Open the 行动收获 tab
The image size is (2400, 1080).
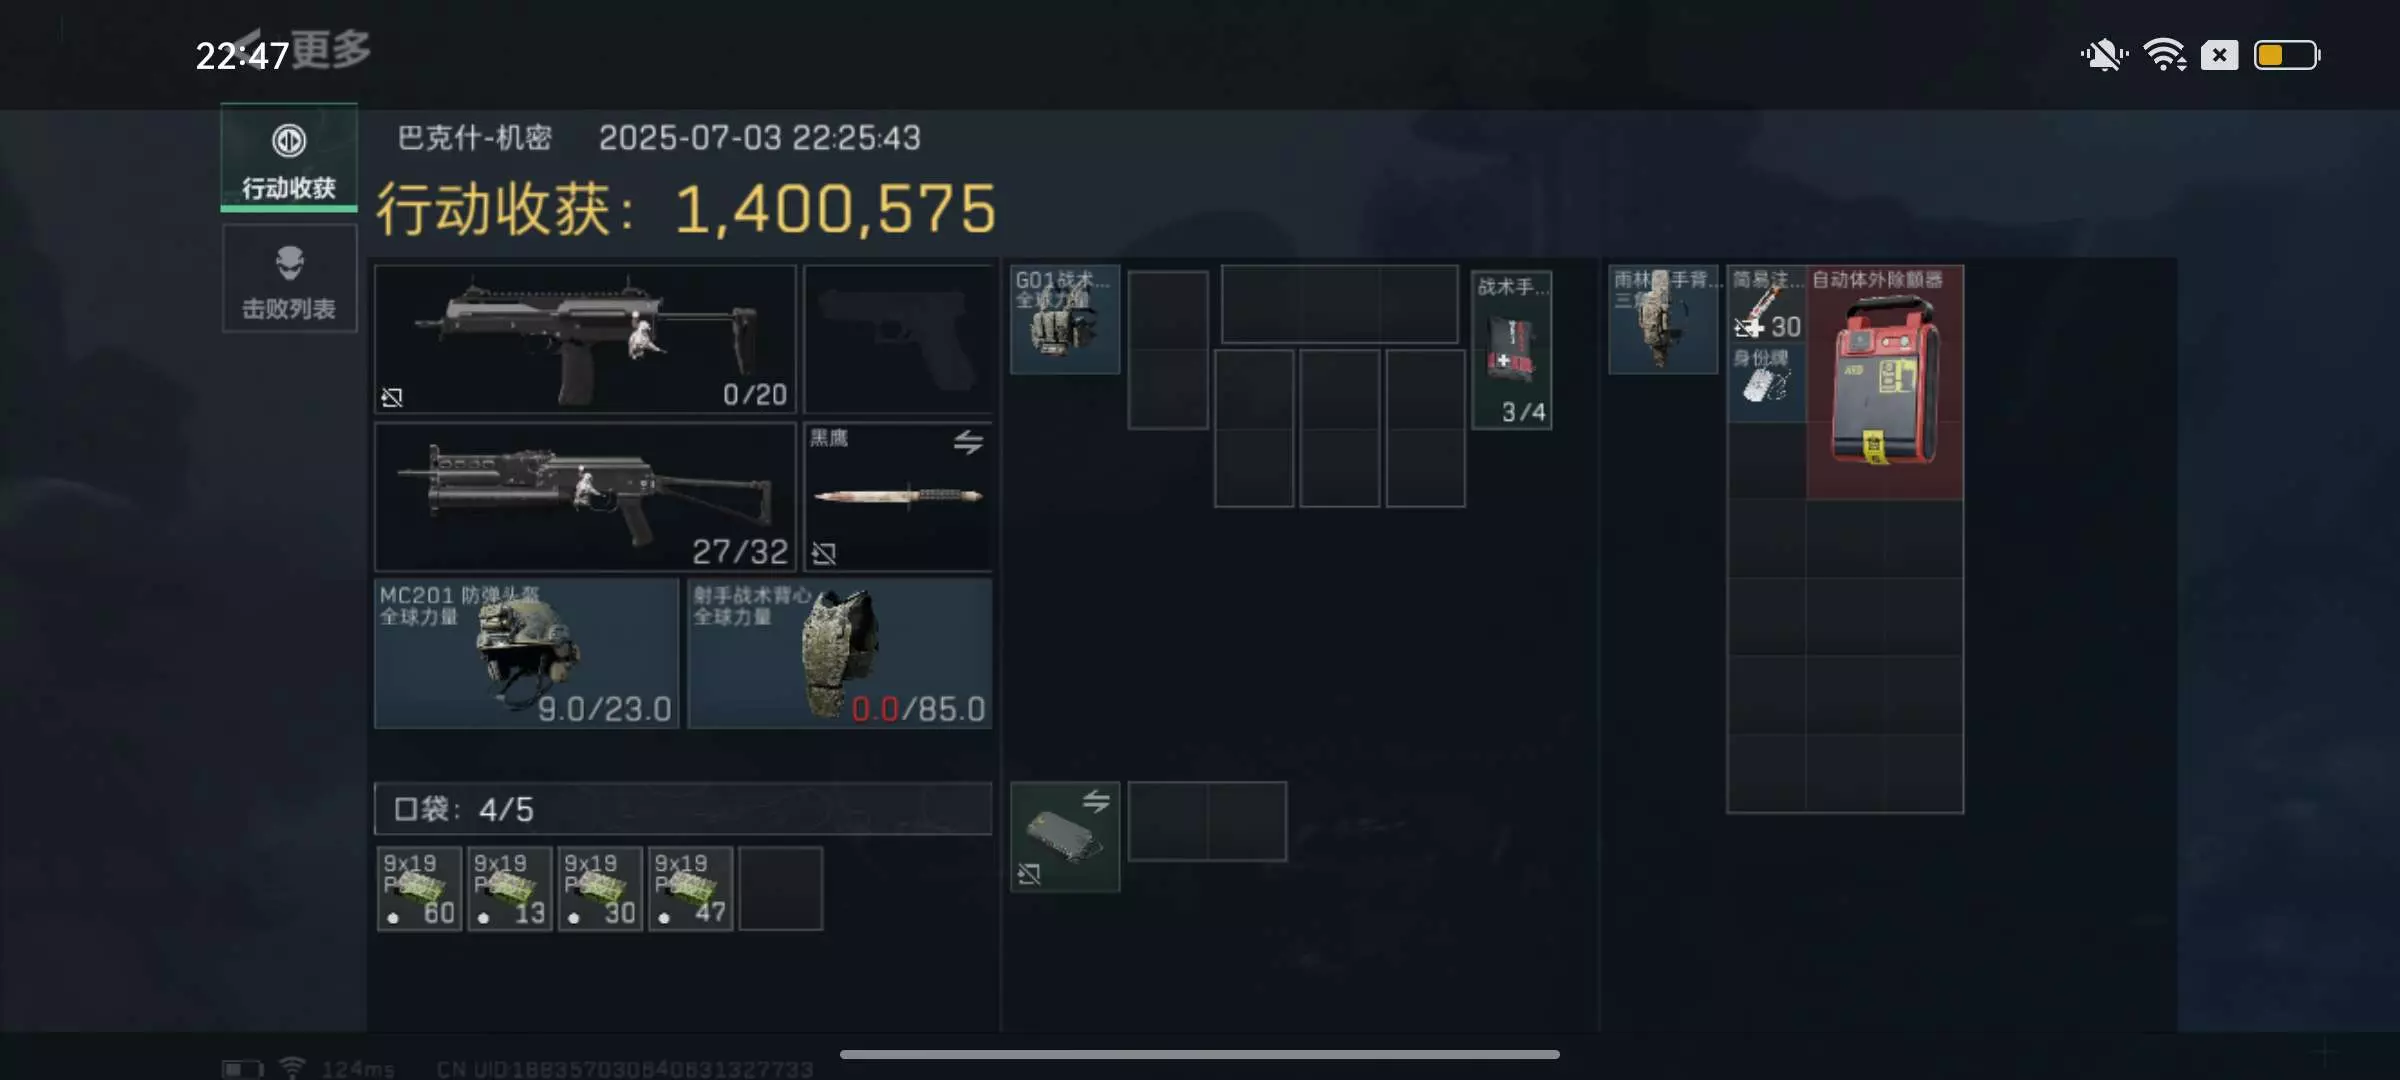coord(289,158)
